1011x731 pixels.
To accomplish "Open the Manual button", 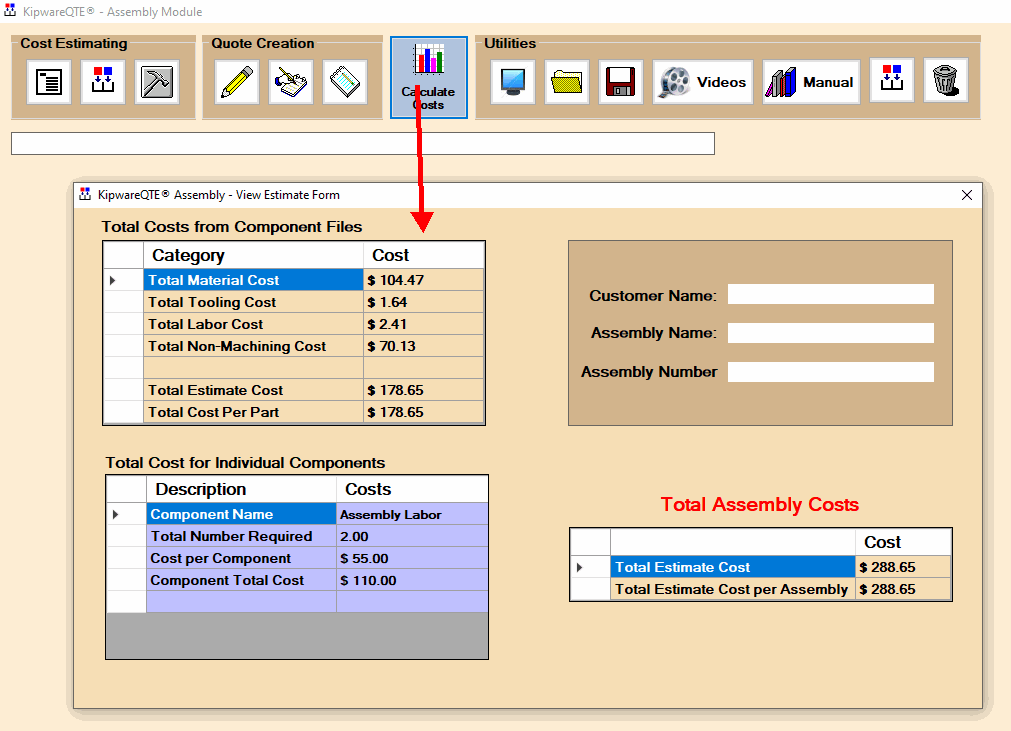I will [811, 82].
